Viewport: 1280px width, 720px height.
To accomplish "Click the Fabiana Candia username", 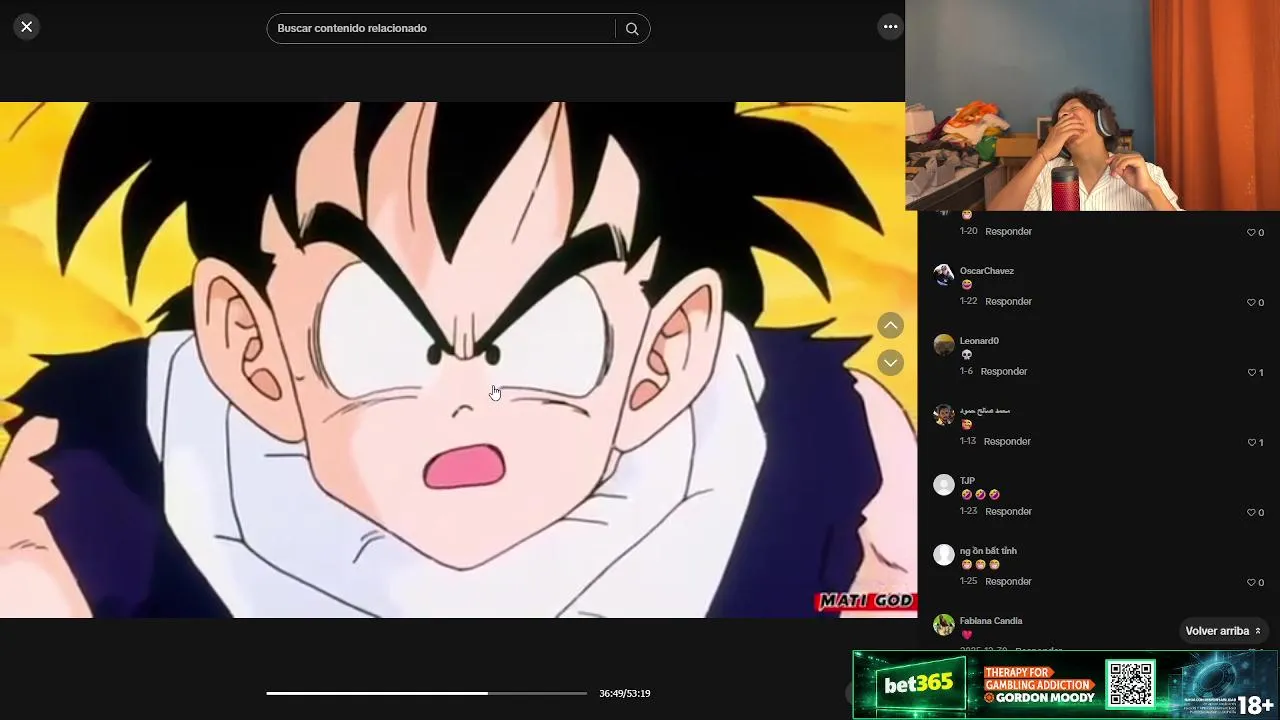I will coord(991,621).
